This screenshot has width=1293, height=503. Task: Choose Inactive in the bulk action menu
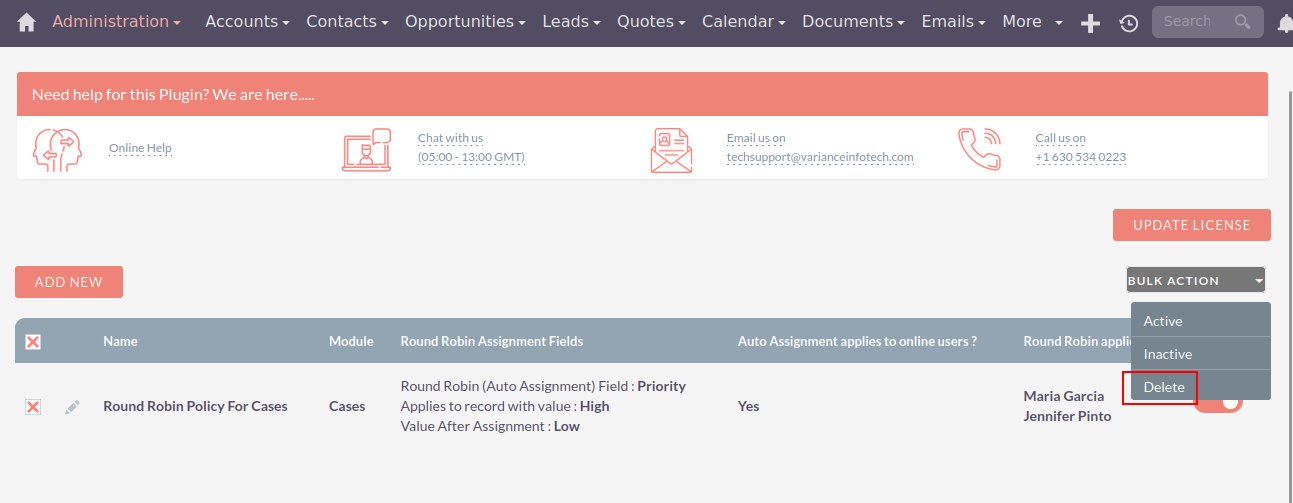click(x=1168, y=354)
